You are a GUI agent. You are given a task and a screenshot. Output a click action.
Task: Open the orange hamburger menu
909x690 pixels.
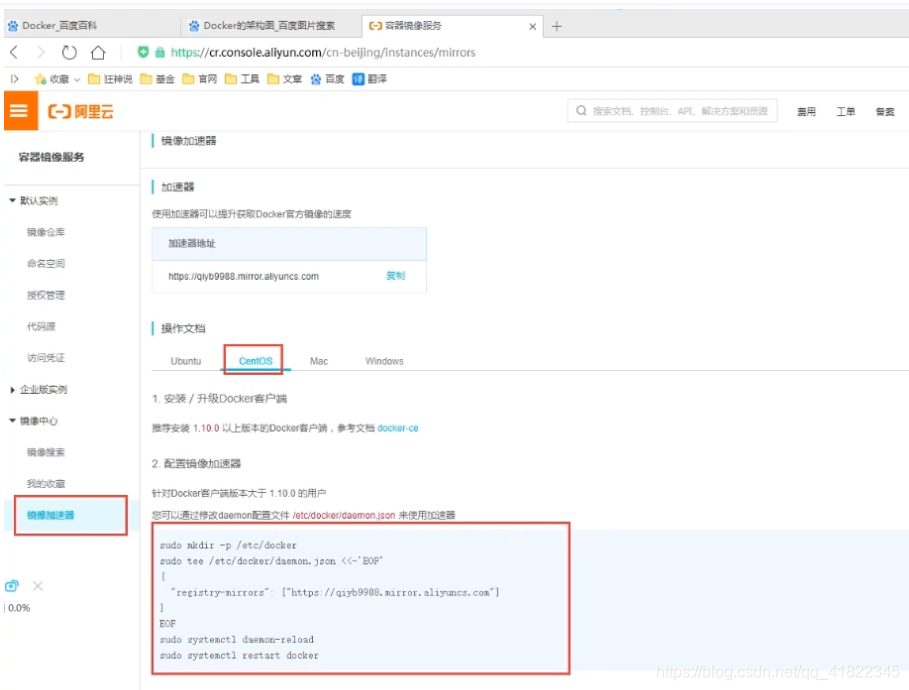click(17, 113)
